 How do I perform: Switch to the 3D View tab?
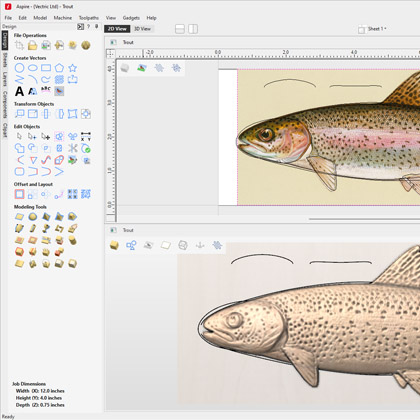click(x=142, y=29)
